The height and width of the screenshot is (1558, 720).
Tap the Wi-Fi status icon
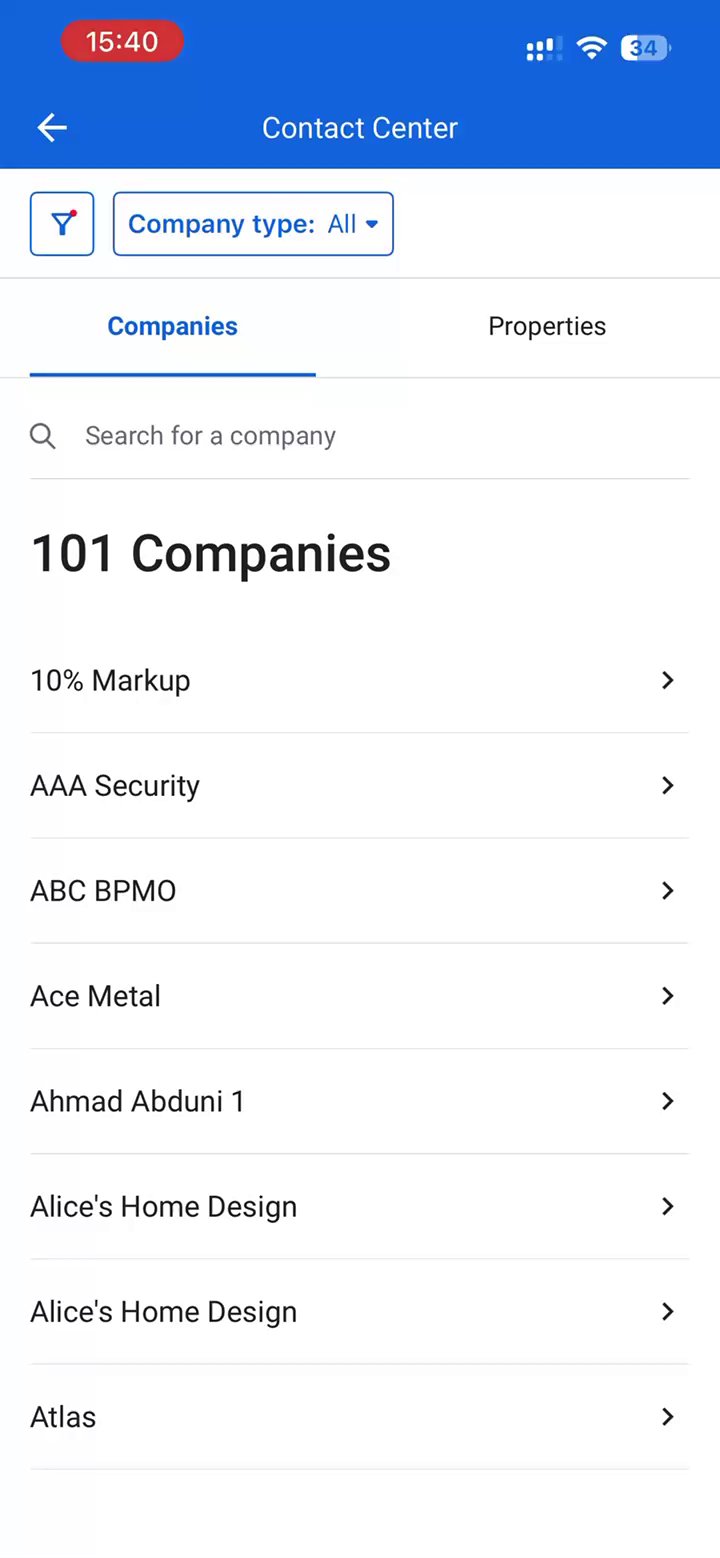point(592,48)
